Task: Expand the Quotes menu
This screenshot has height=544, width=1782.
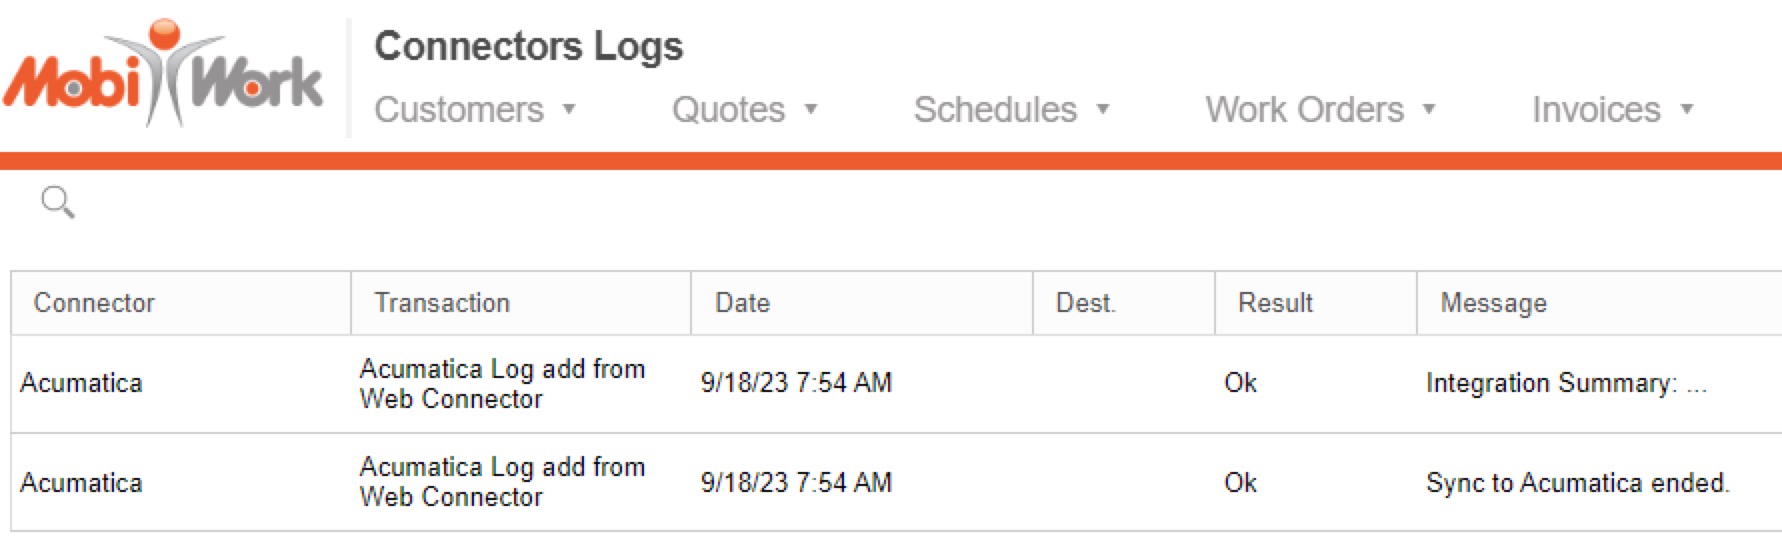Action: 744,109
